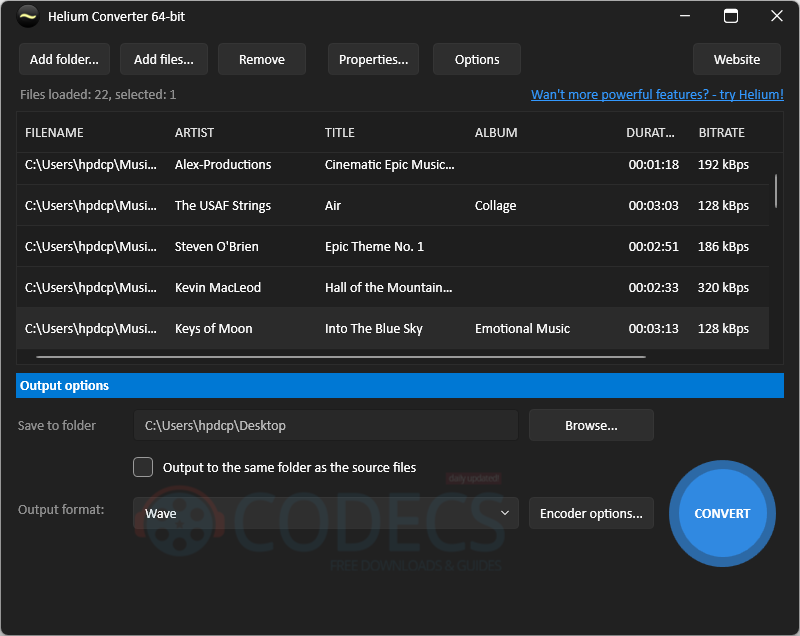
Task: Click the Add folder... button
Action: 64,60
